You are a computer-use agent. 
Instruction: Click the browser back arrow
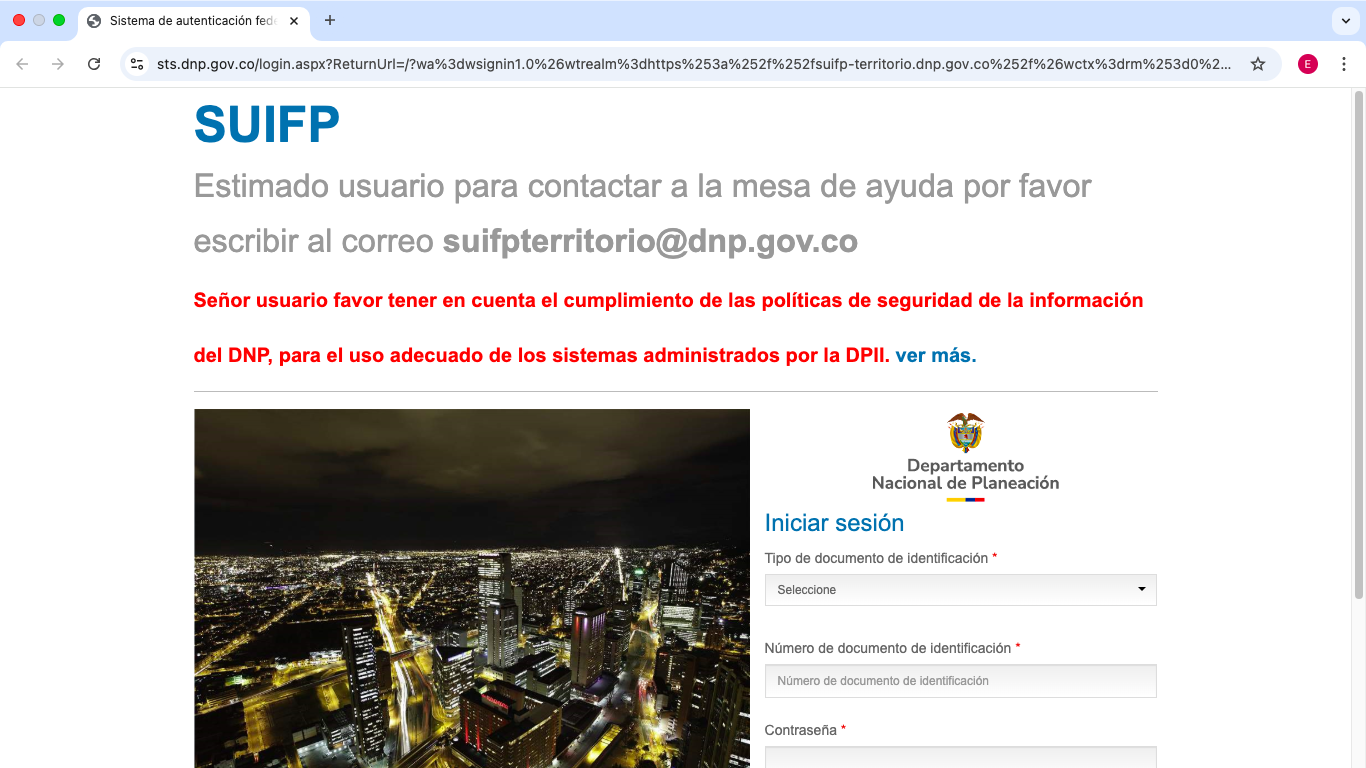pos(22,64)
